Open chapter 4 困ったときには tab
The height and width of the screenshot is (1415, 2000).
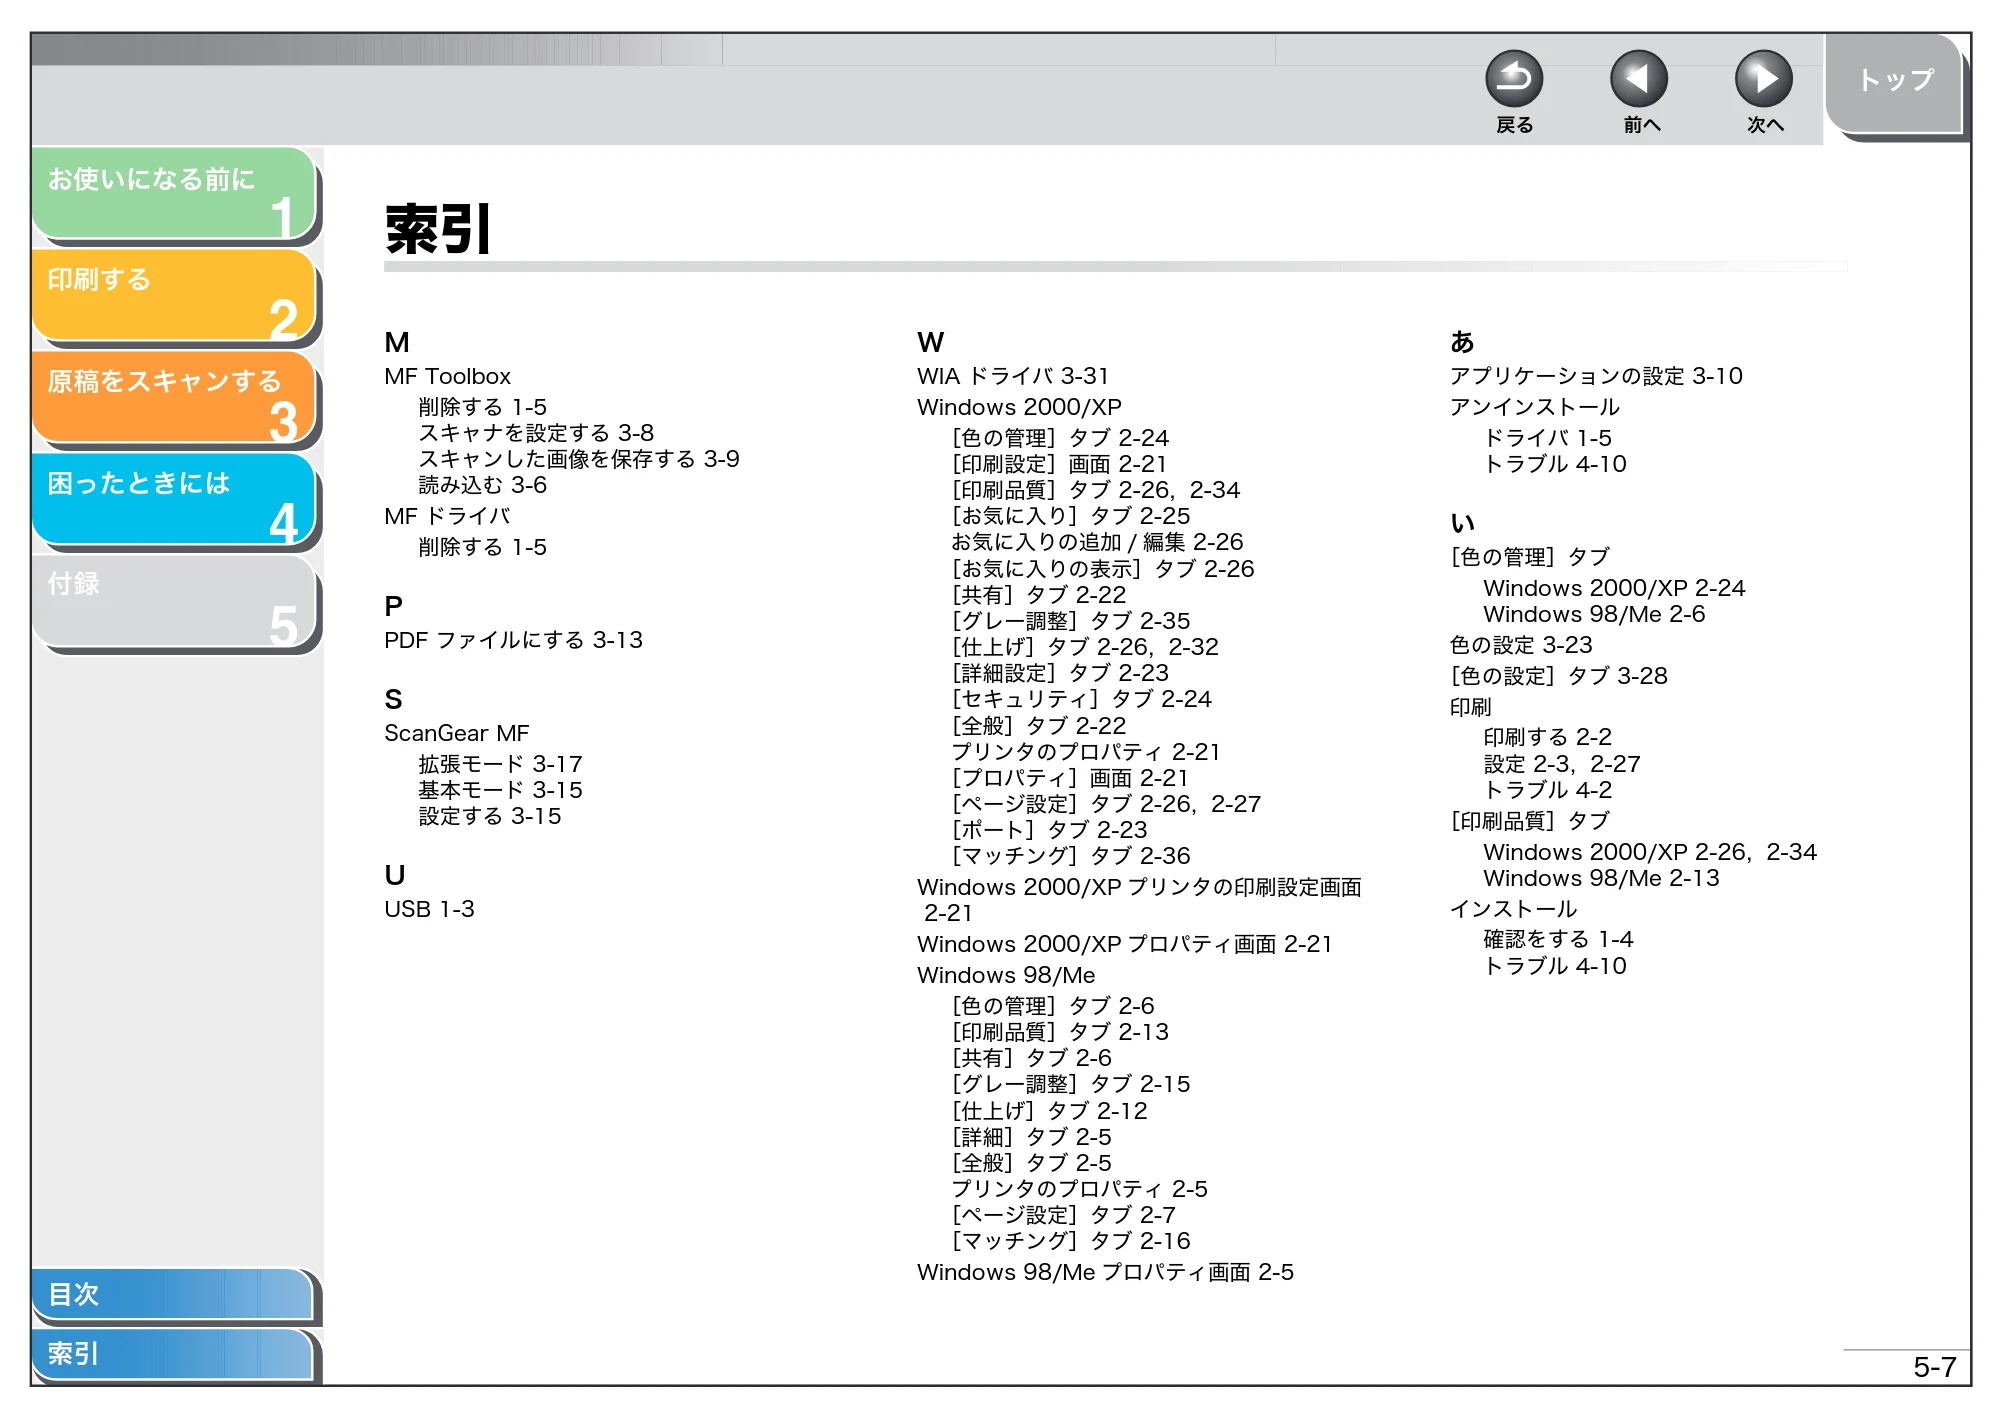pyautogui.click(x=174, y=499)
